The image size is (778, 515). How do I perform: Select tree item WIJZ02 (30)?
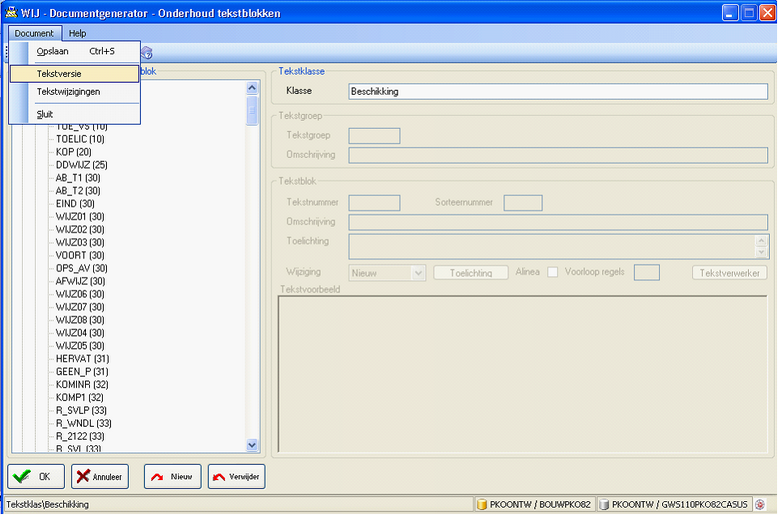coord(80,229)
